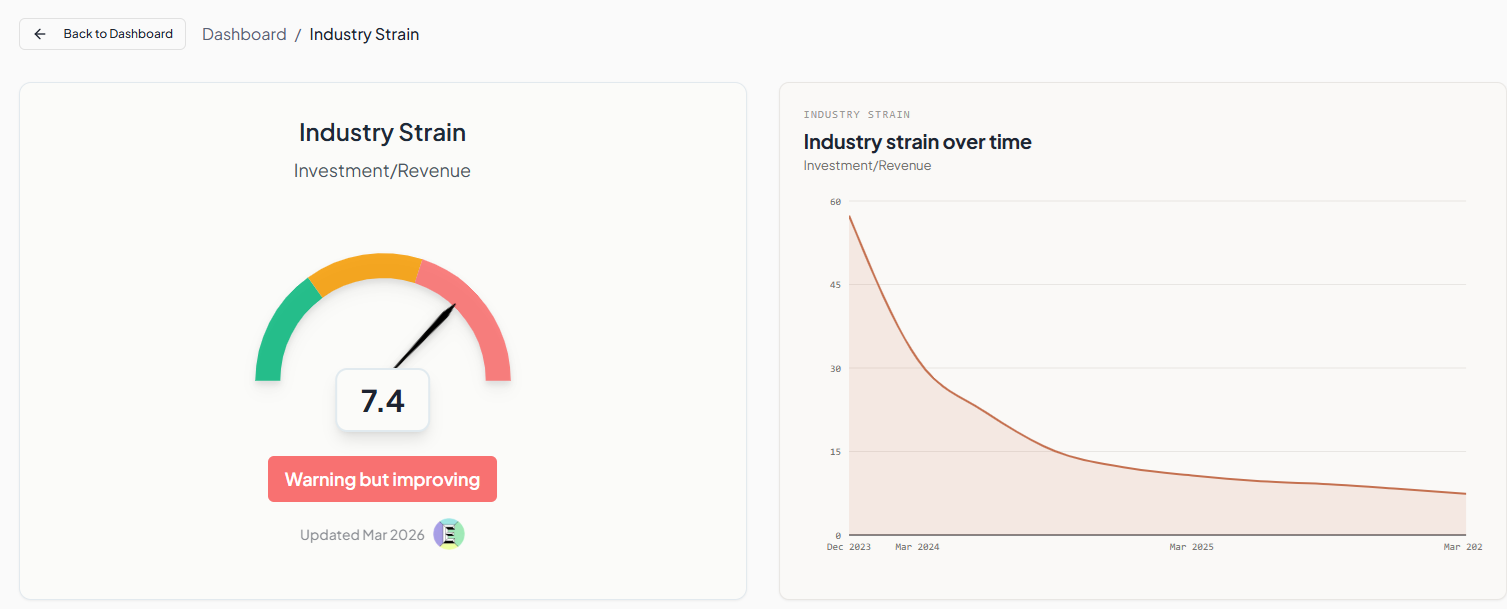This screenshot has width=1507, height=609.
Task: Click the Dec 2023 axis label
Action: (849, 547)
